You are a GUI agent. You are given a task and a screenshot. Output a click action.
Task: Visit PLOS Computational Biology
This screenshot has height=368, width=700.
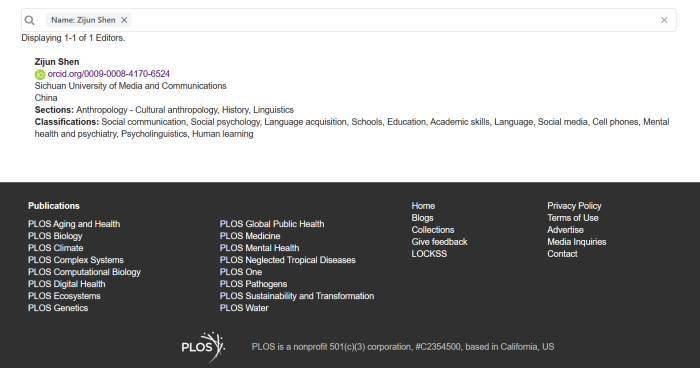click(x=84, y=272)
